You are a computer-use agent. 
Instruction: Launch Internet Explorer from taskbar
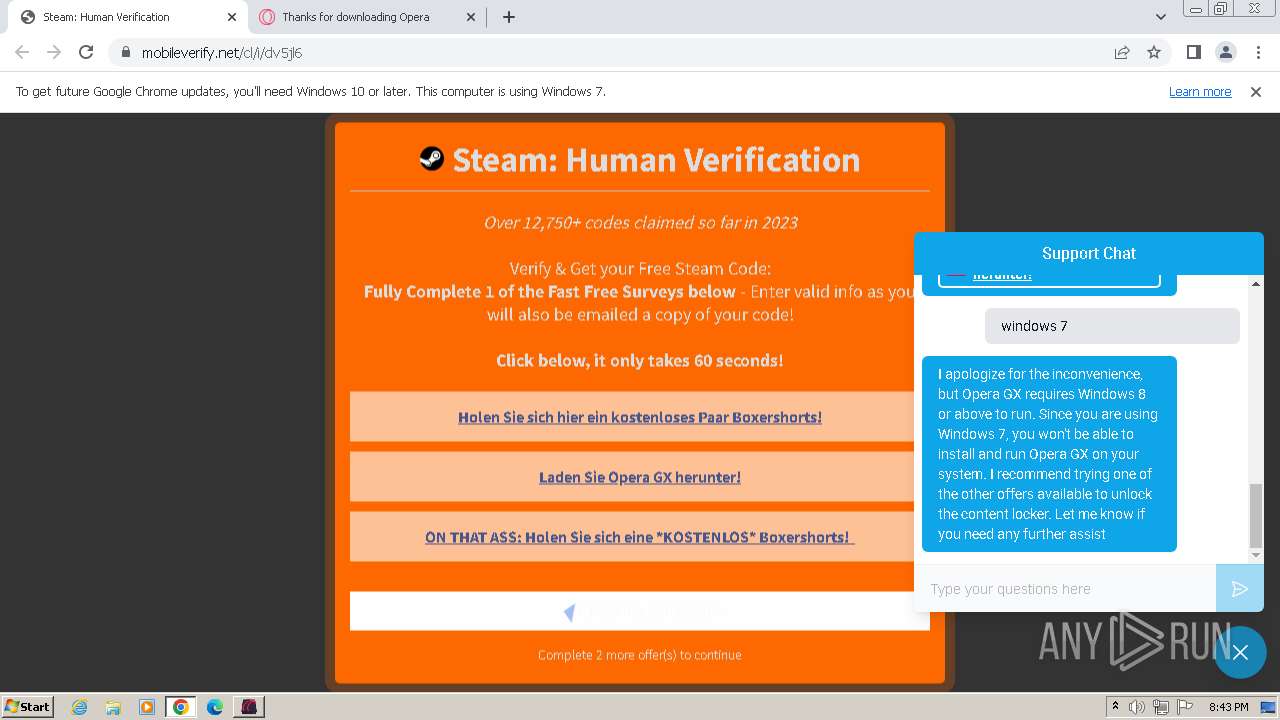(80, 707)
